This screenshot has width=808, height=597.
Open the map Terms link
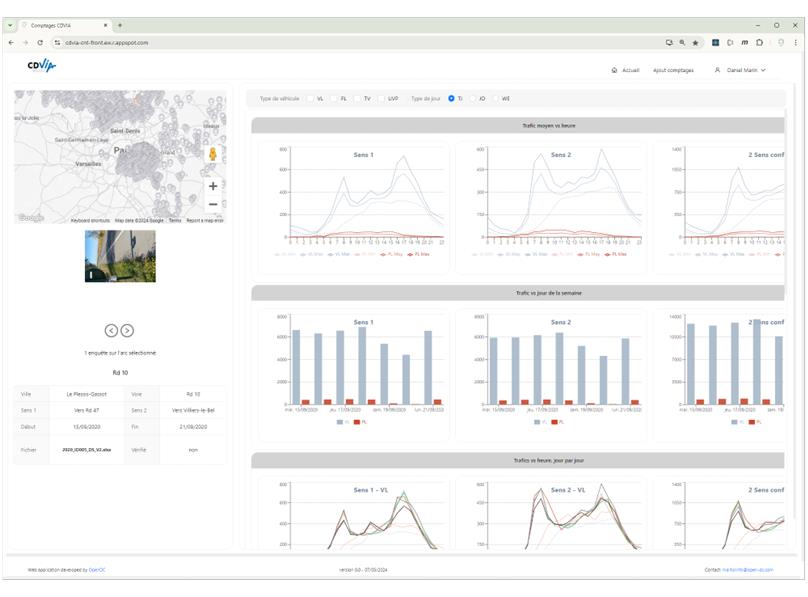click(175, 220)
